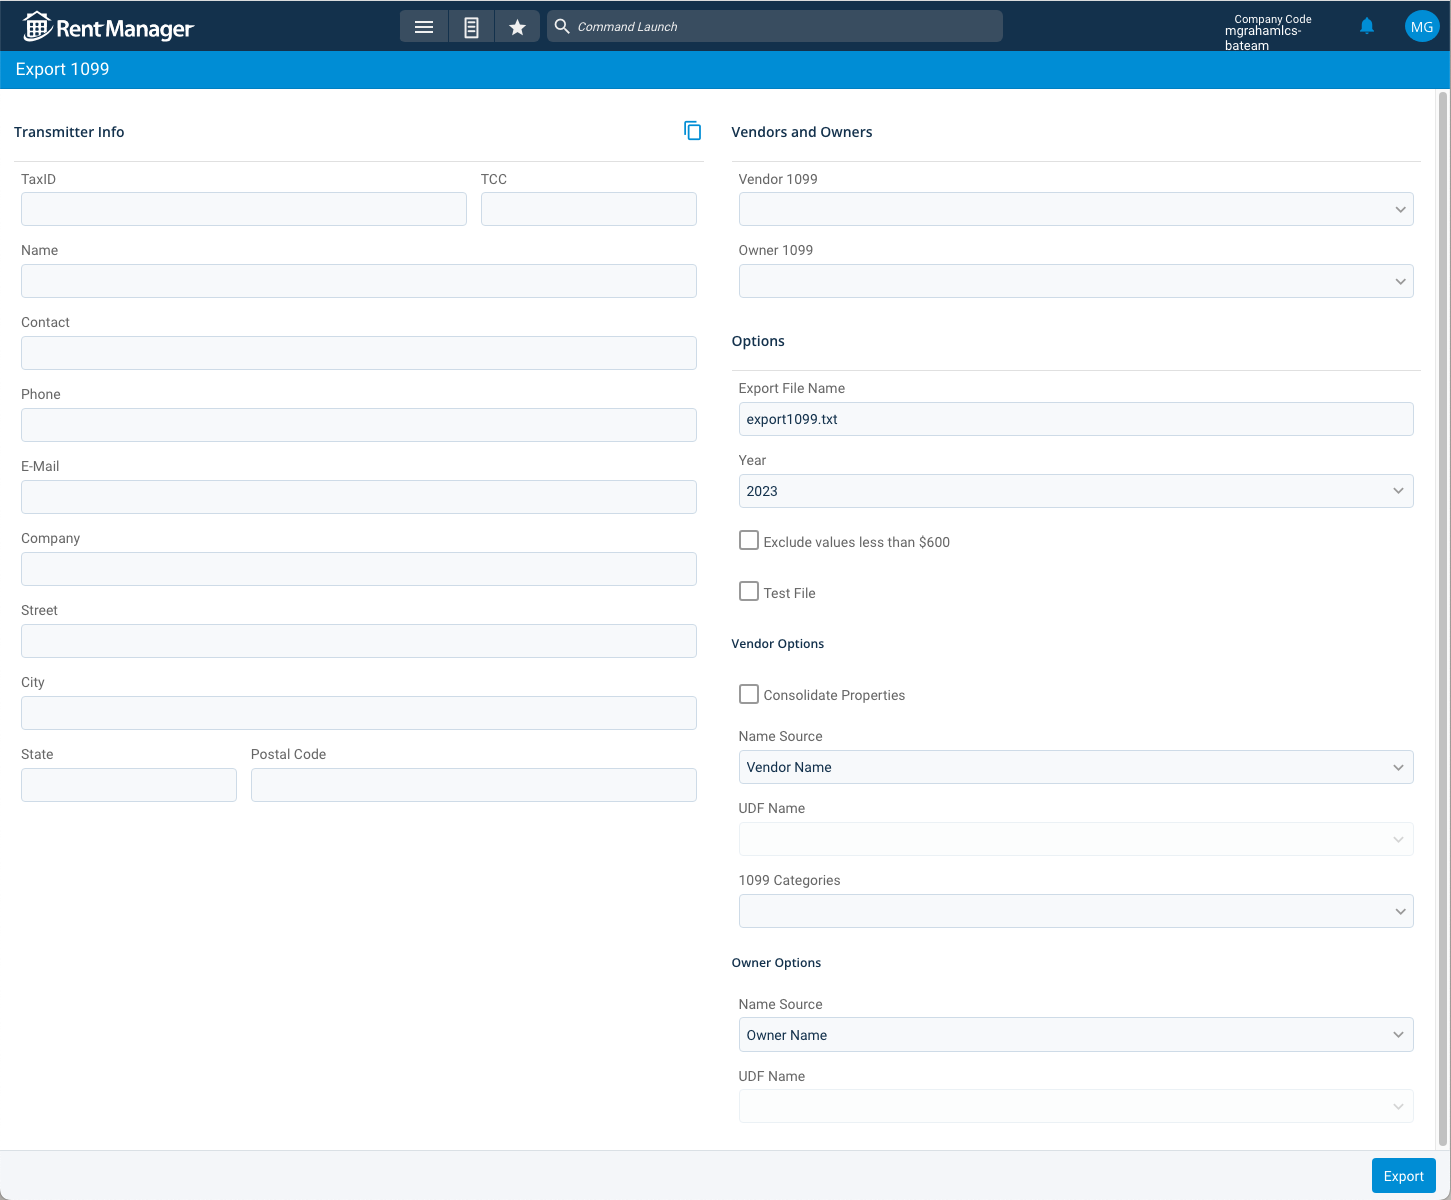Focus the transmitter Name field
The width and height of the screenshot is (1451, 1200).
pos(359,281)
